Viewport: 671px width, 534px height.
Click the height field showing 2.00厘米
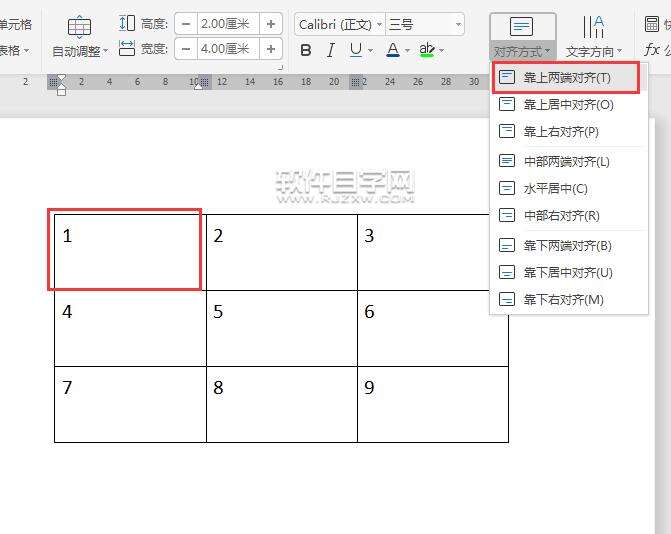click(228, 24)
